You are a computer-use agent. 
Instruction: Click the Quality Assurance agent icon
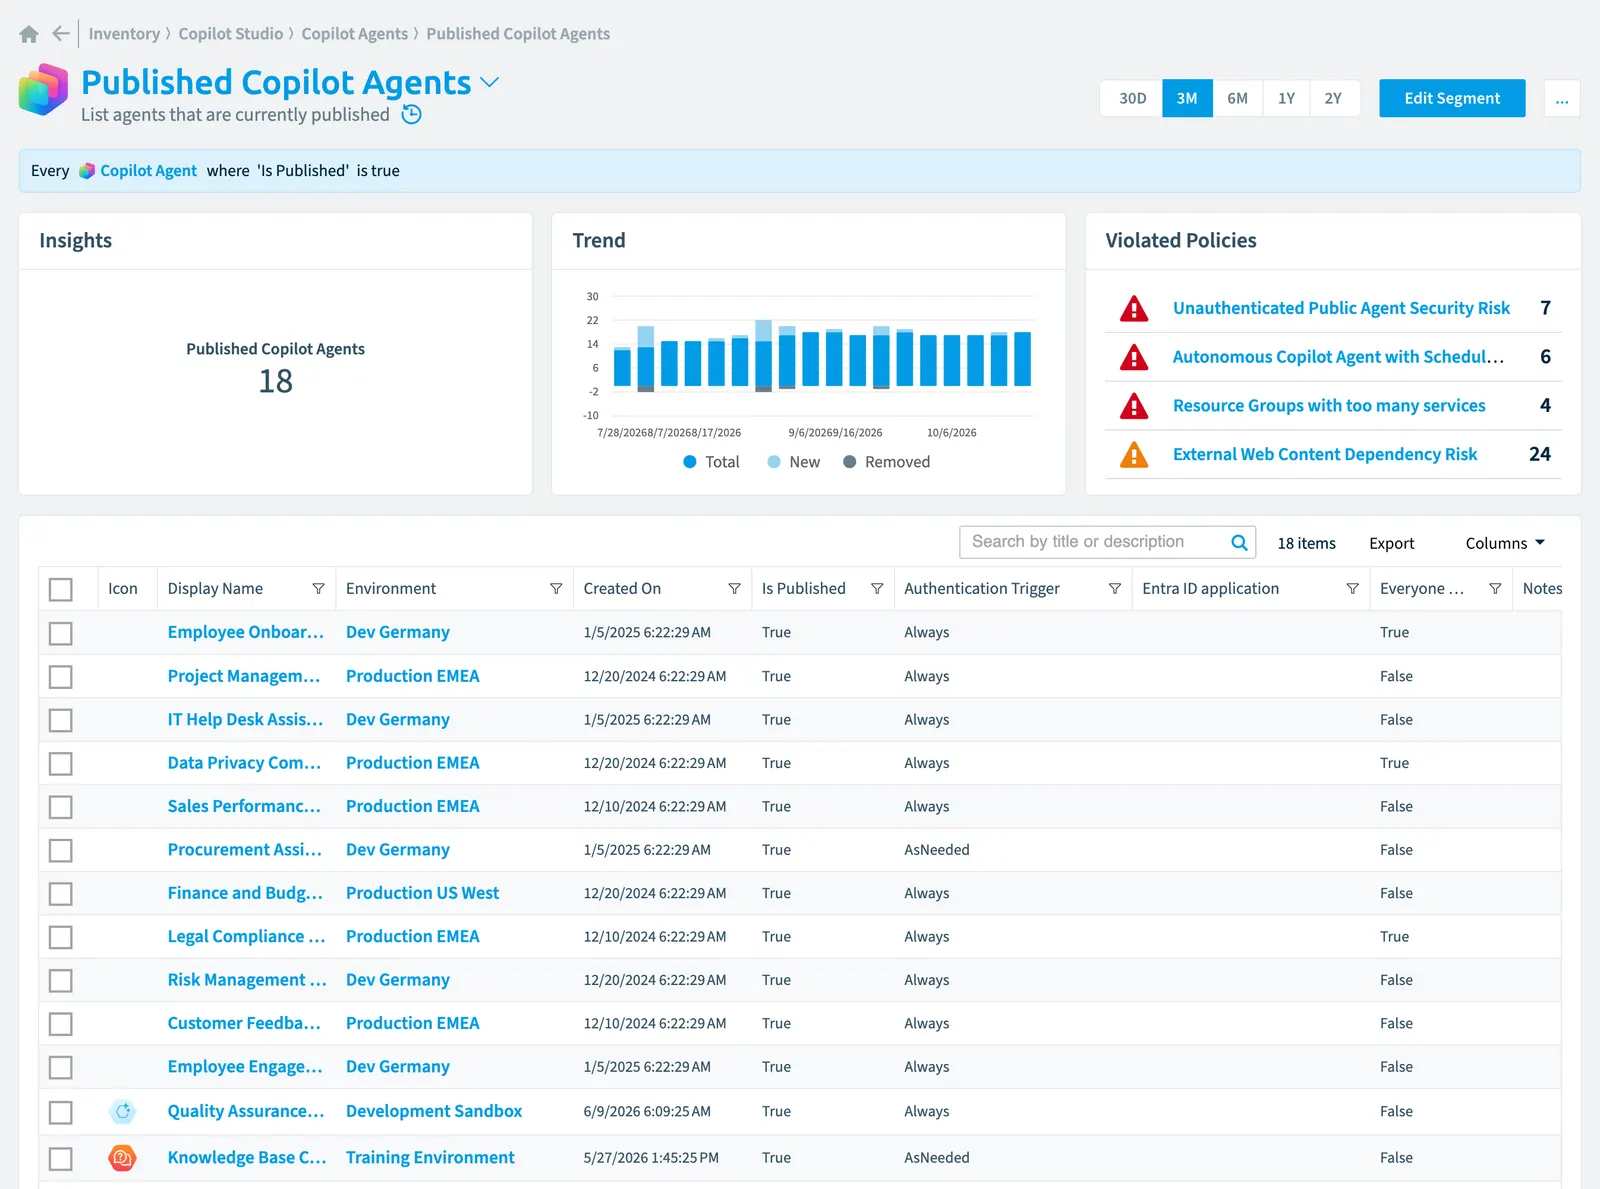(x=122, y=1111)
